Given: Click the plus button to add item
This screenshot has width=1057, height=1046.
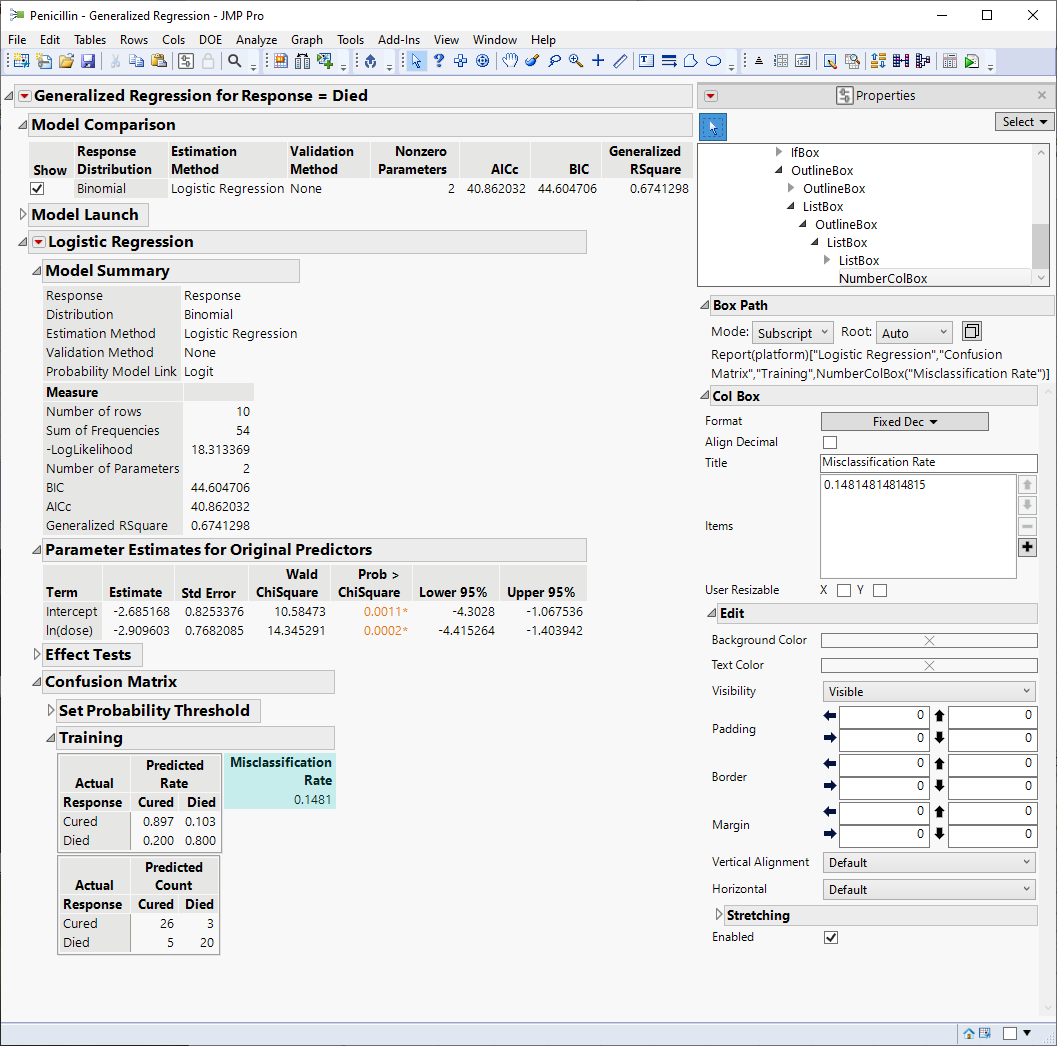Looking at the screenshot, I should 1027,547.
